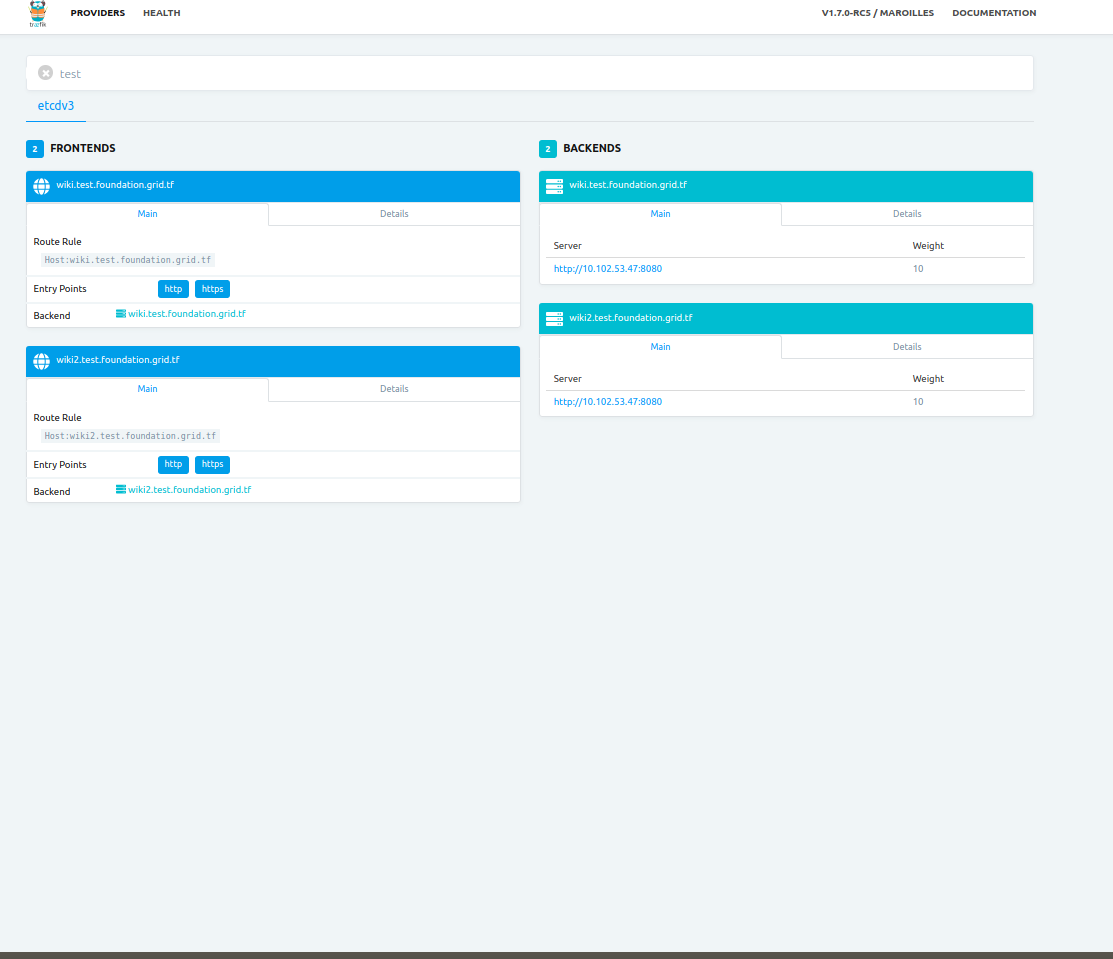Select the etcdv3 provider tab
Image resolution: width=1113 pixels, height=959 pixels.
(56, 106)
